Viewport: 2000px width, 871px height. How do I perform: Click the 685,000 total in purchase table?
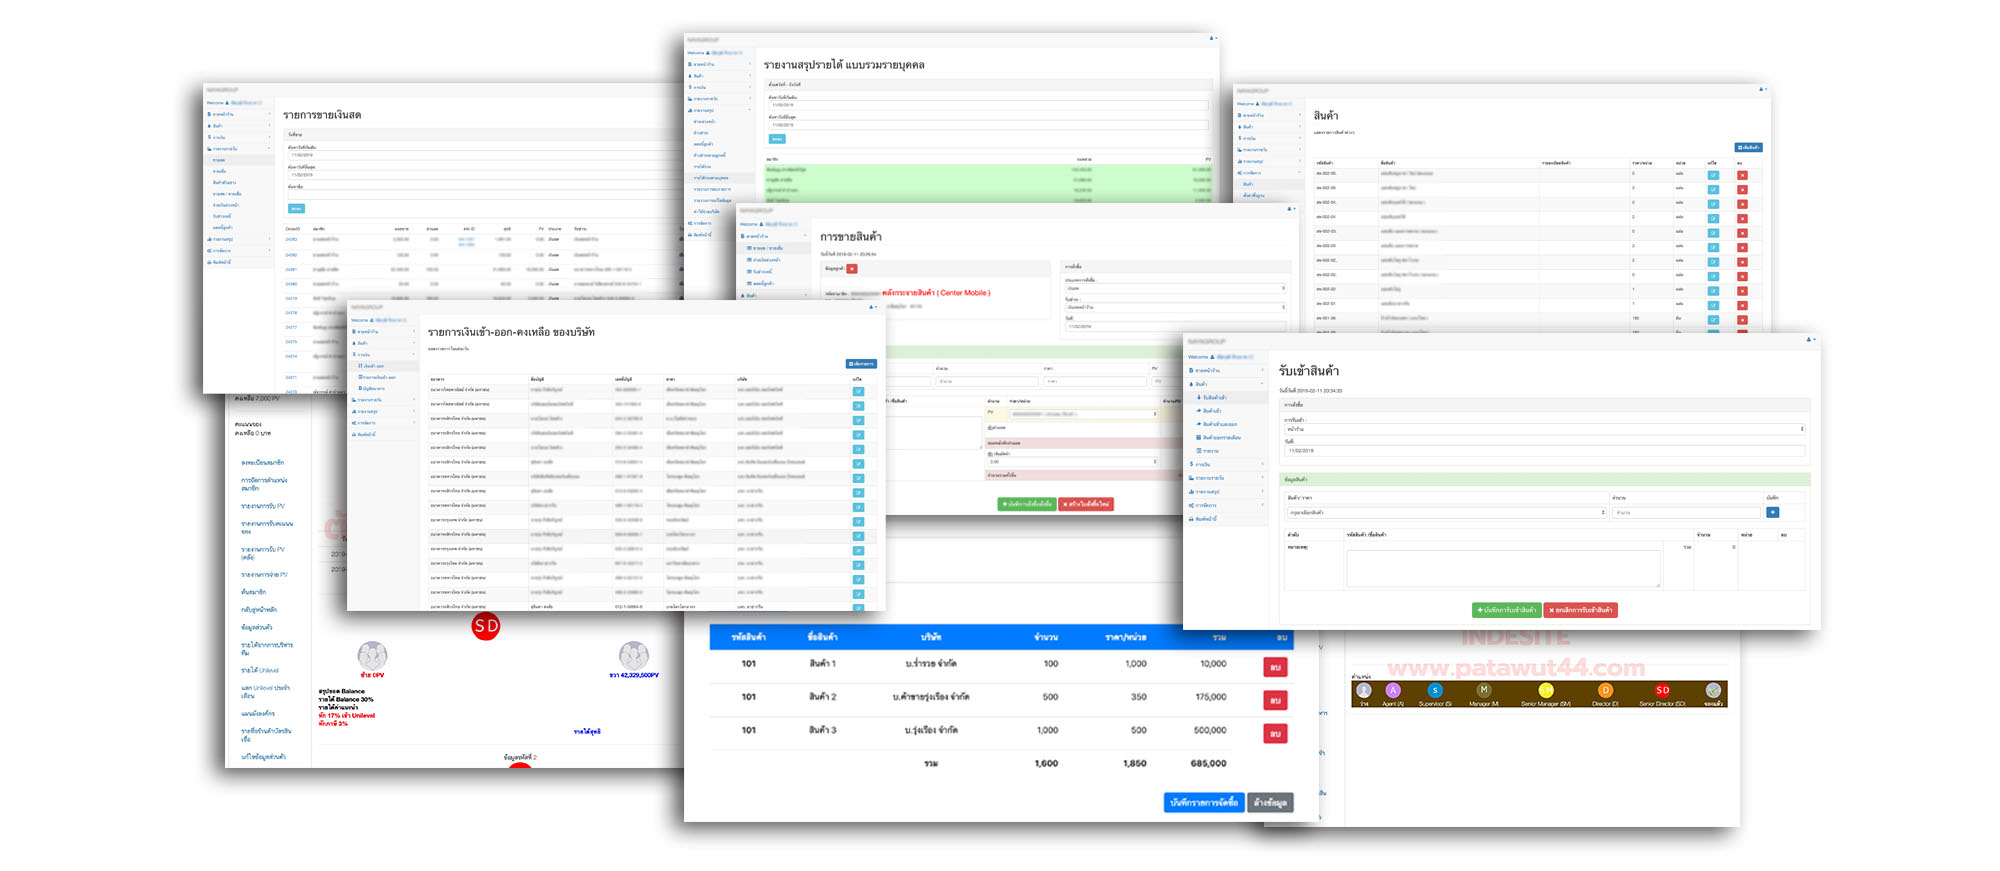pos(1208,763)
